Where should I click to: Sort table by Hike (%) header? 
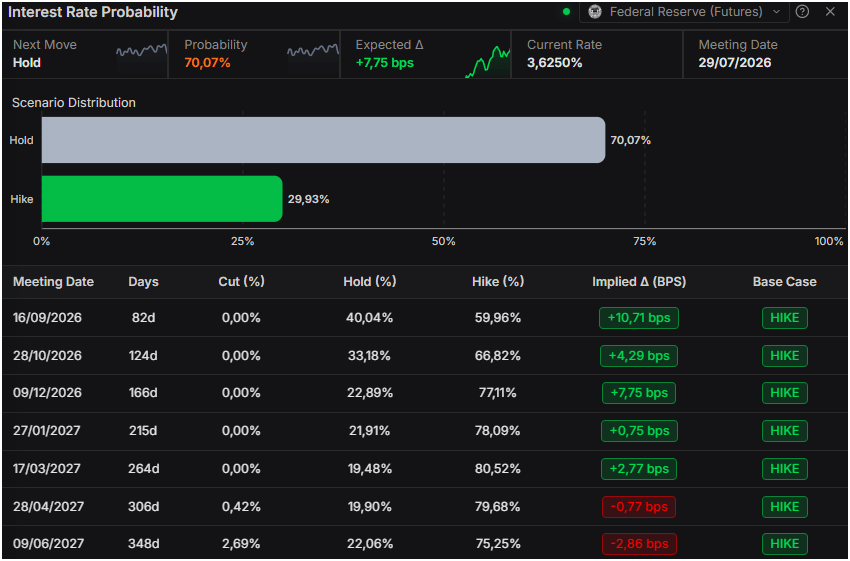click(498, 282)
